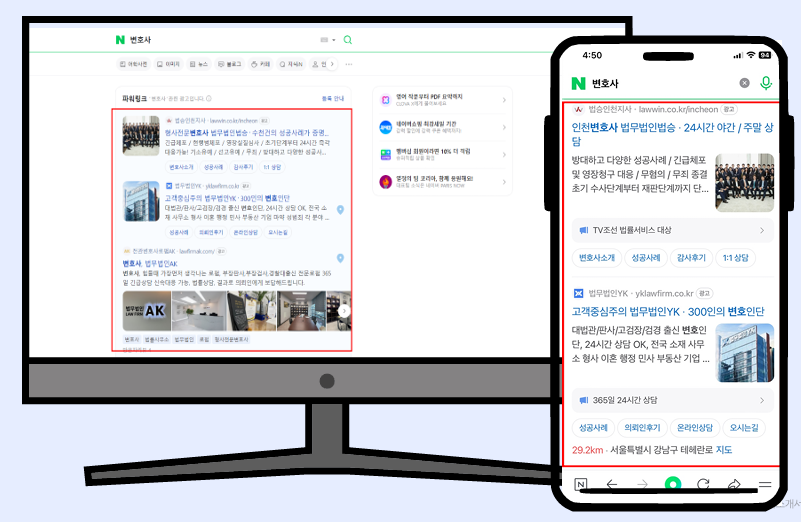Open the hamburger menu in mobile bottom bar
This screenshot has height=522, width=801.
pos(765,484)
